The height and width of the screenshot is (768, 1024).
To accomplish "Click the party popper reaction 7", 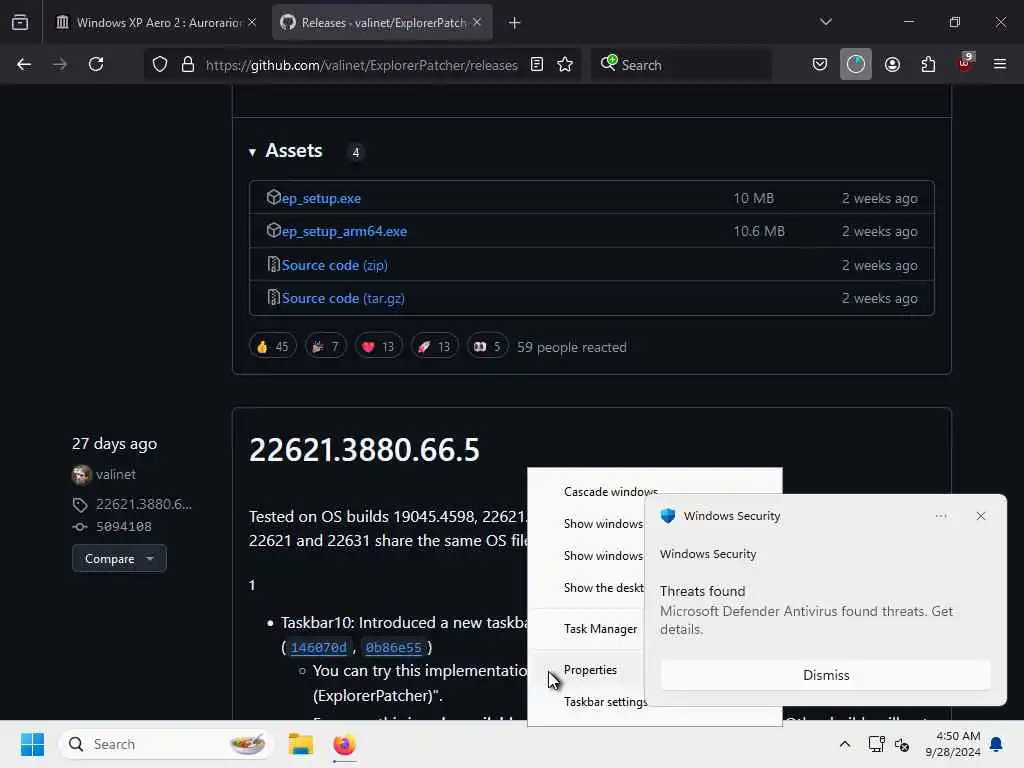I will 326,347.
